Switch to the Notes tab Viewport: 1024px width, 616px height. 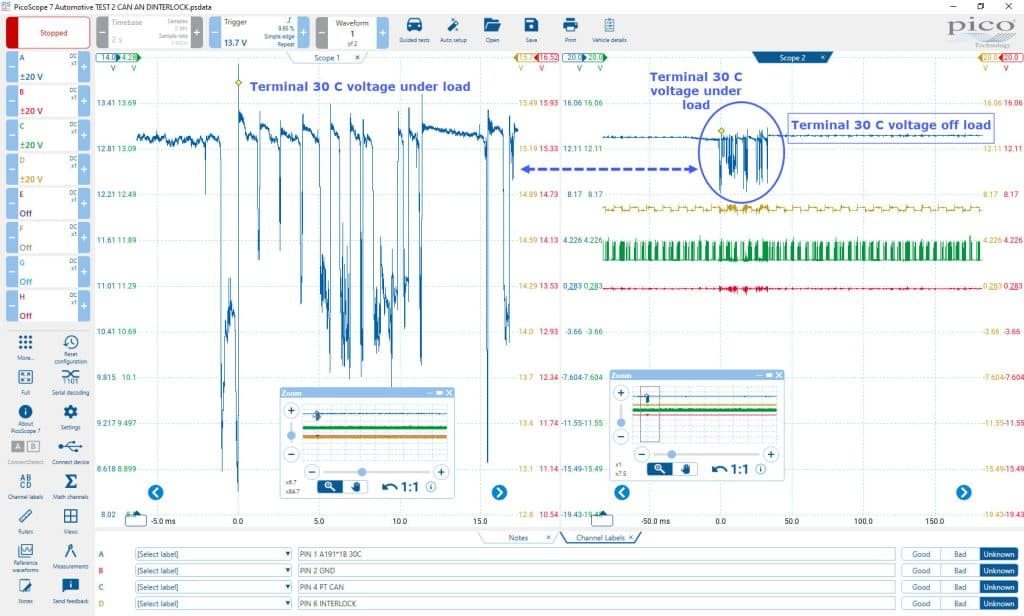[x=518, y=538]
